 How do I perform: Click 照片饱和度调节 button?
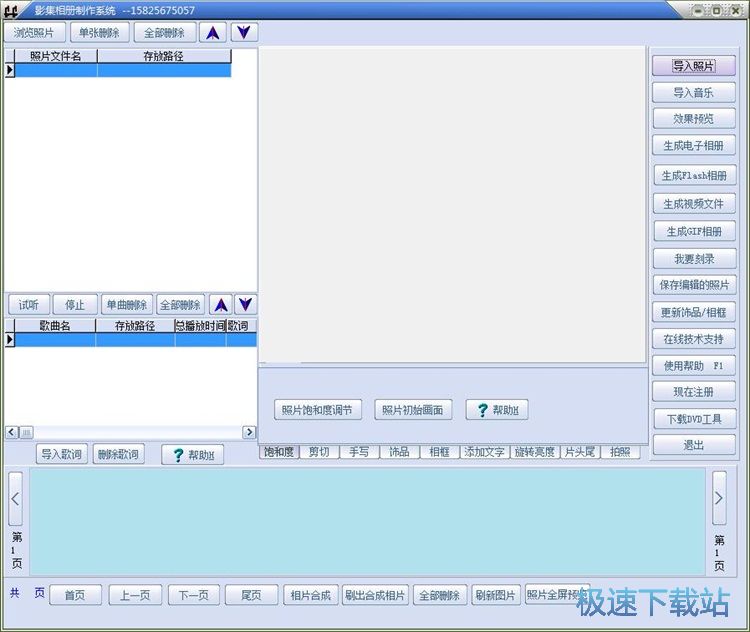click(318, 410)
